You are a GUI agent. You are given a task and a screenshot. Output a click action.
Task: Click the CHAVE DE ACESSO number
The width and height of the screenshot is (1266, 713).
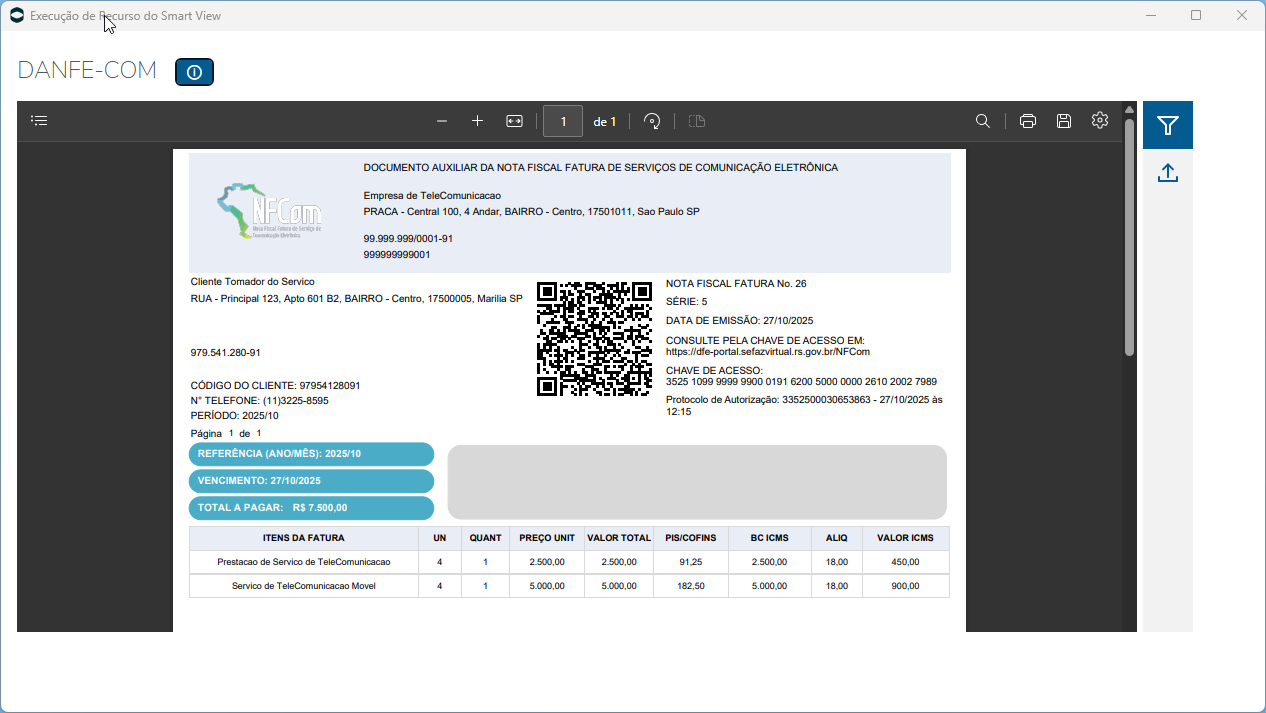[x=801, y=382]
